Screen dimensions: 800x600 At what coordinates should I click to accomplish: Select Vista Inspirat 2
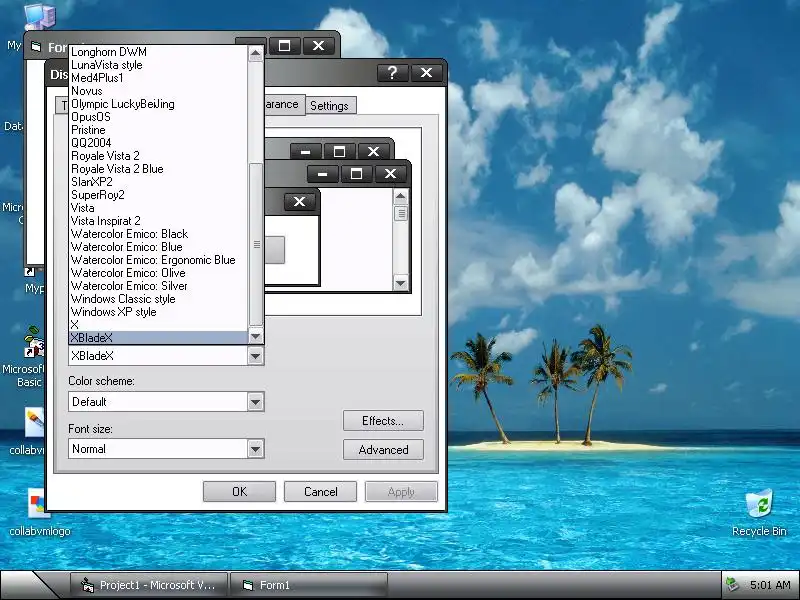click(x=158, y=221)
